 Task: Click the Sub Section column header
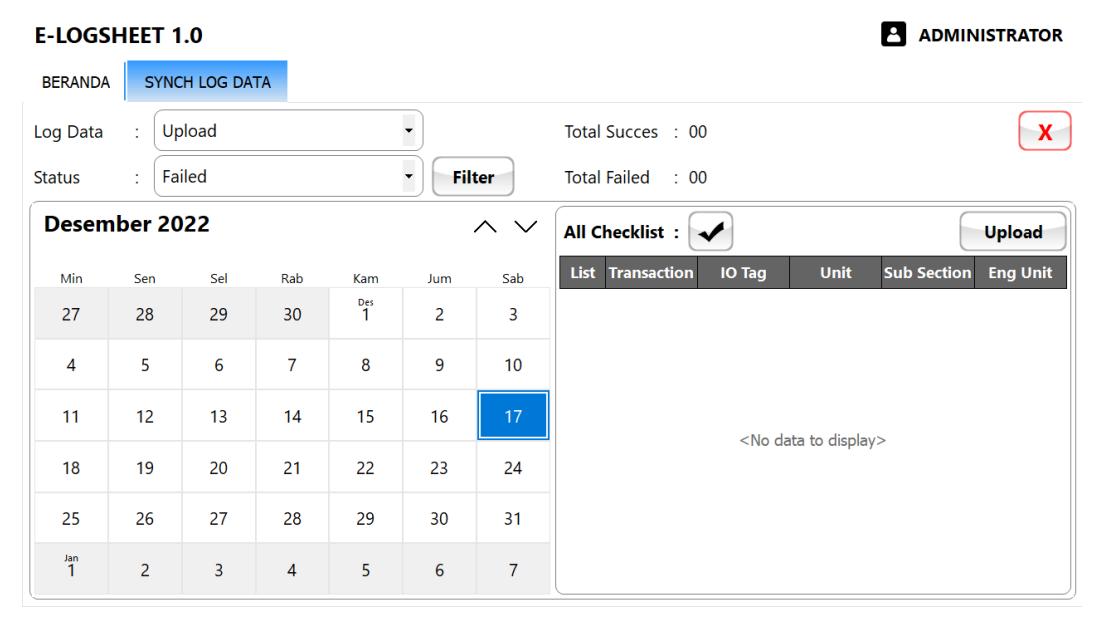click(927, 272)
